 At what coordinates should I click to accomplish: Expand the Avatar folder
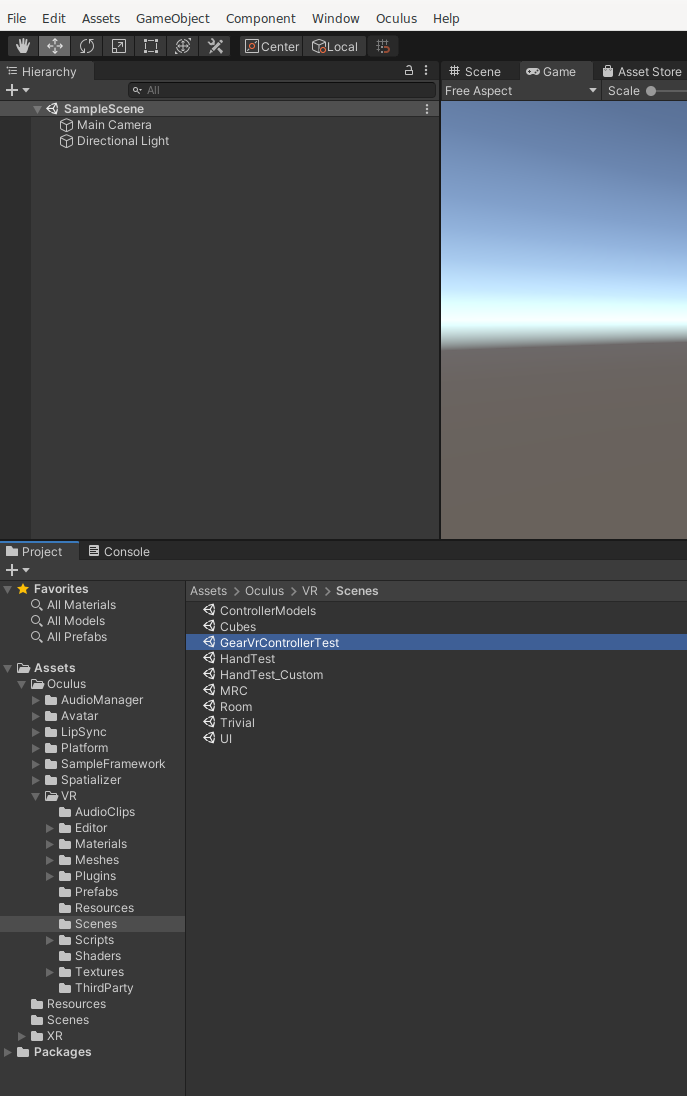click(37, 716)
